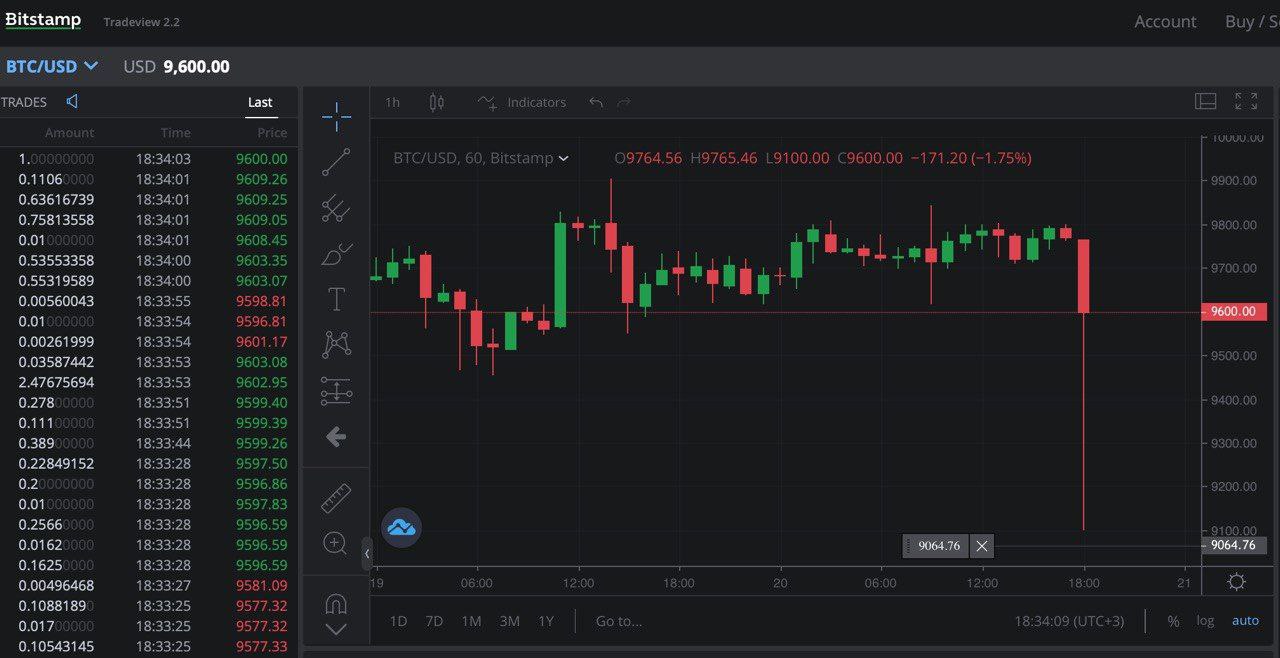Expand more drawing tools chevron at bottom
This screenshot has width=1280, height=658.
pos(336,629)
